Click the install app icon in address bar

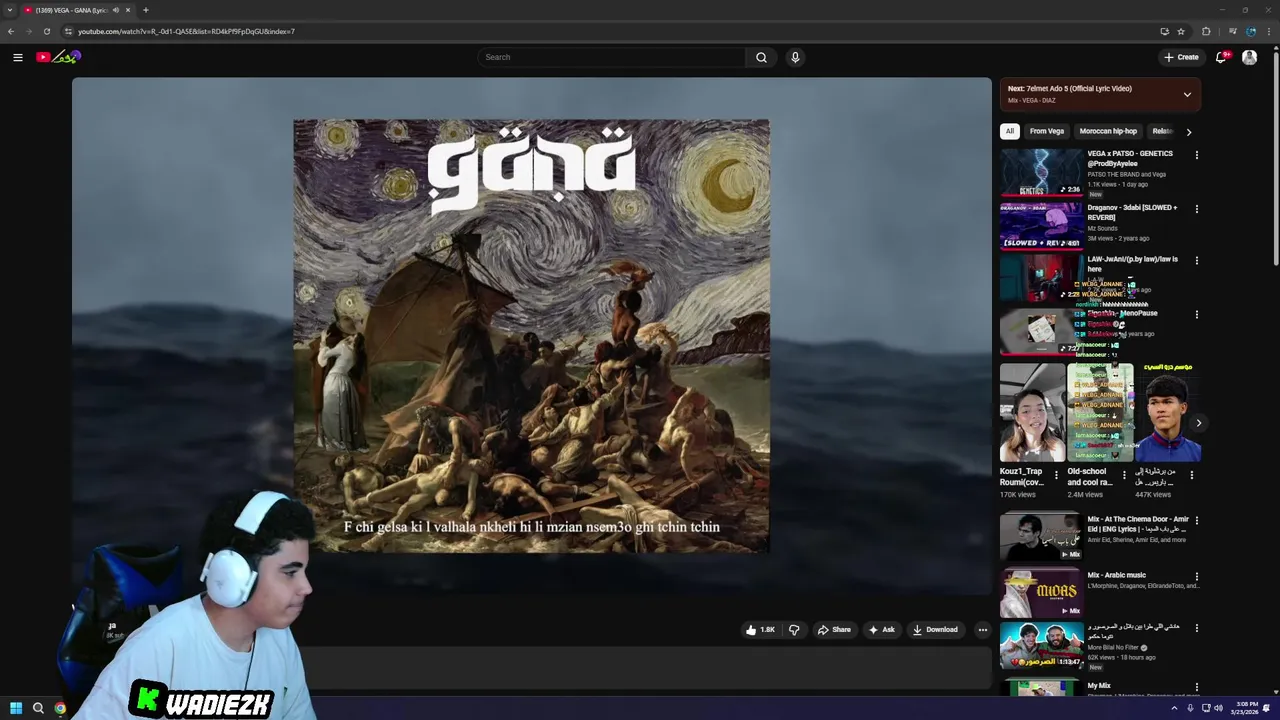1164,31
